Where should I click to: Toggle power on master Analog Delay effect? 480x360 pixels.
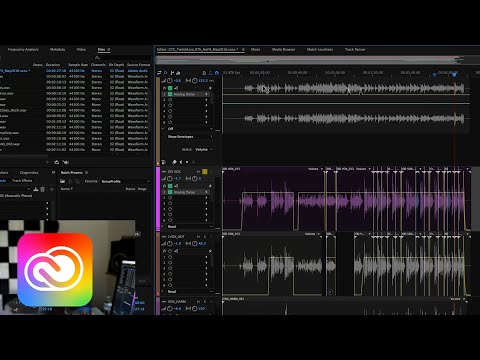(170, 94)
